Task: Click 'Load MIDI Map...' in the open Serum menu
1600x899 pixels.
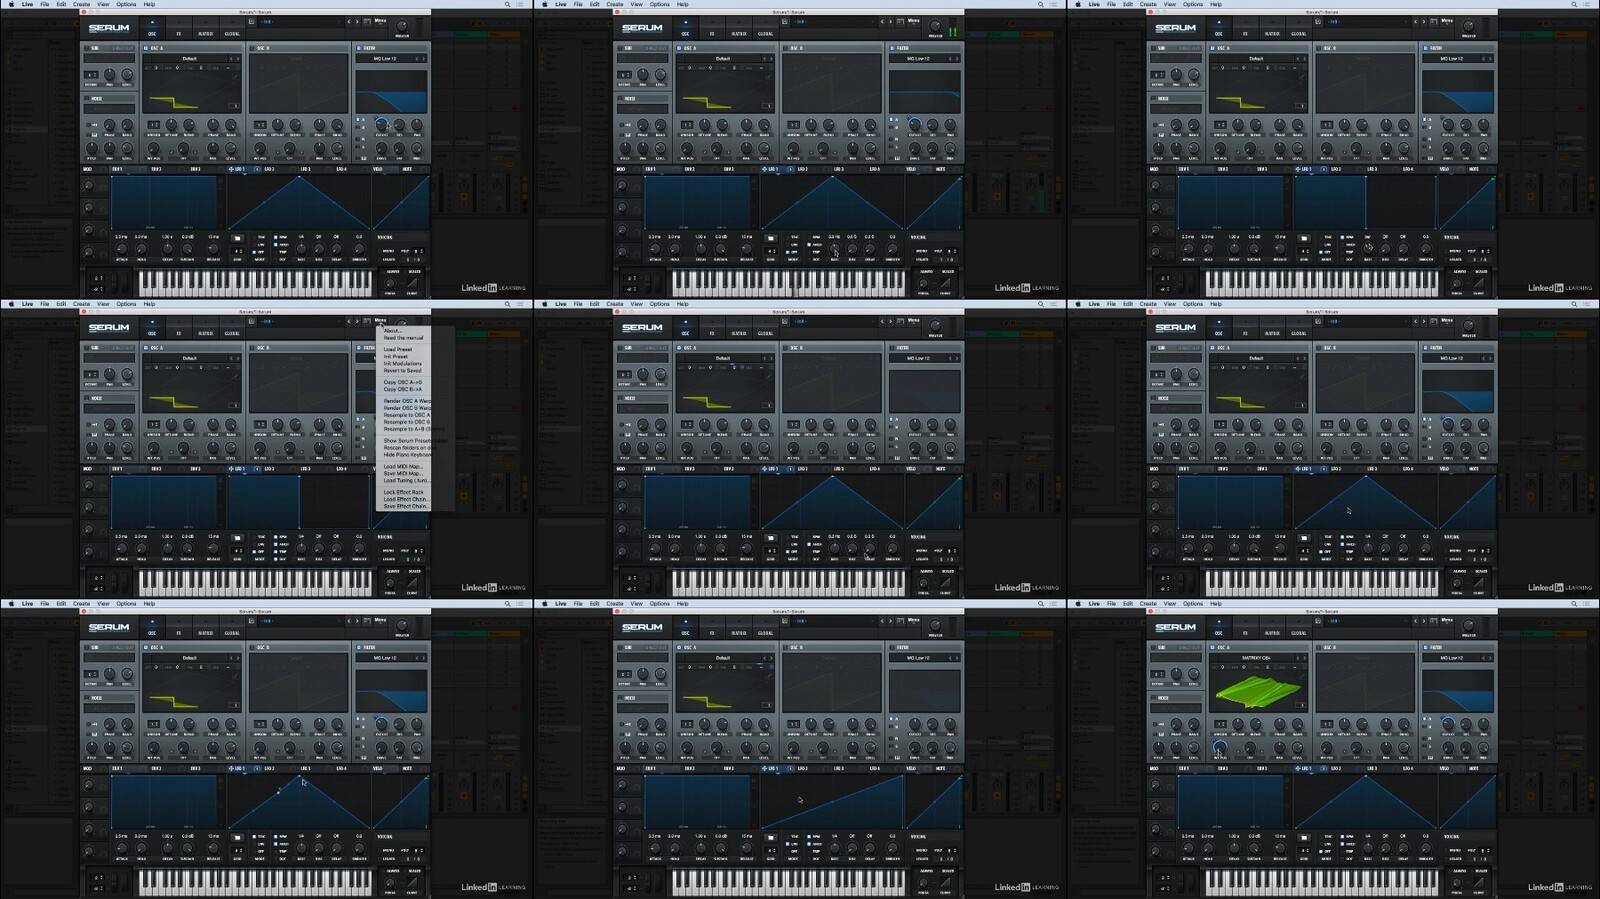Action: point(403,466)
